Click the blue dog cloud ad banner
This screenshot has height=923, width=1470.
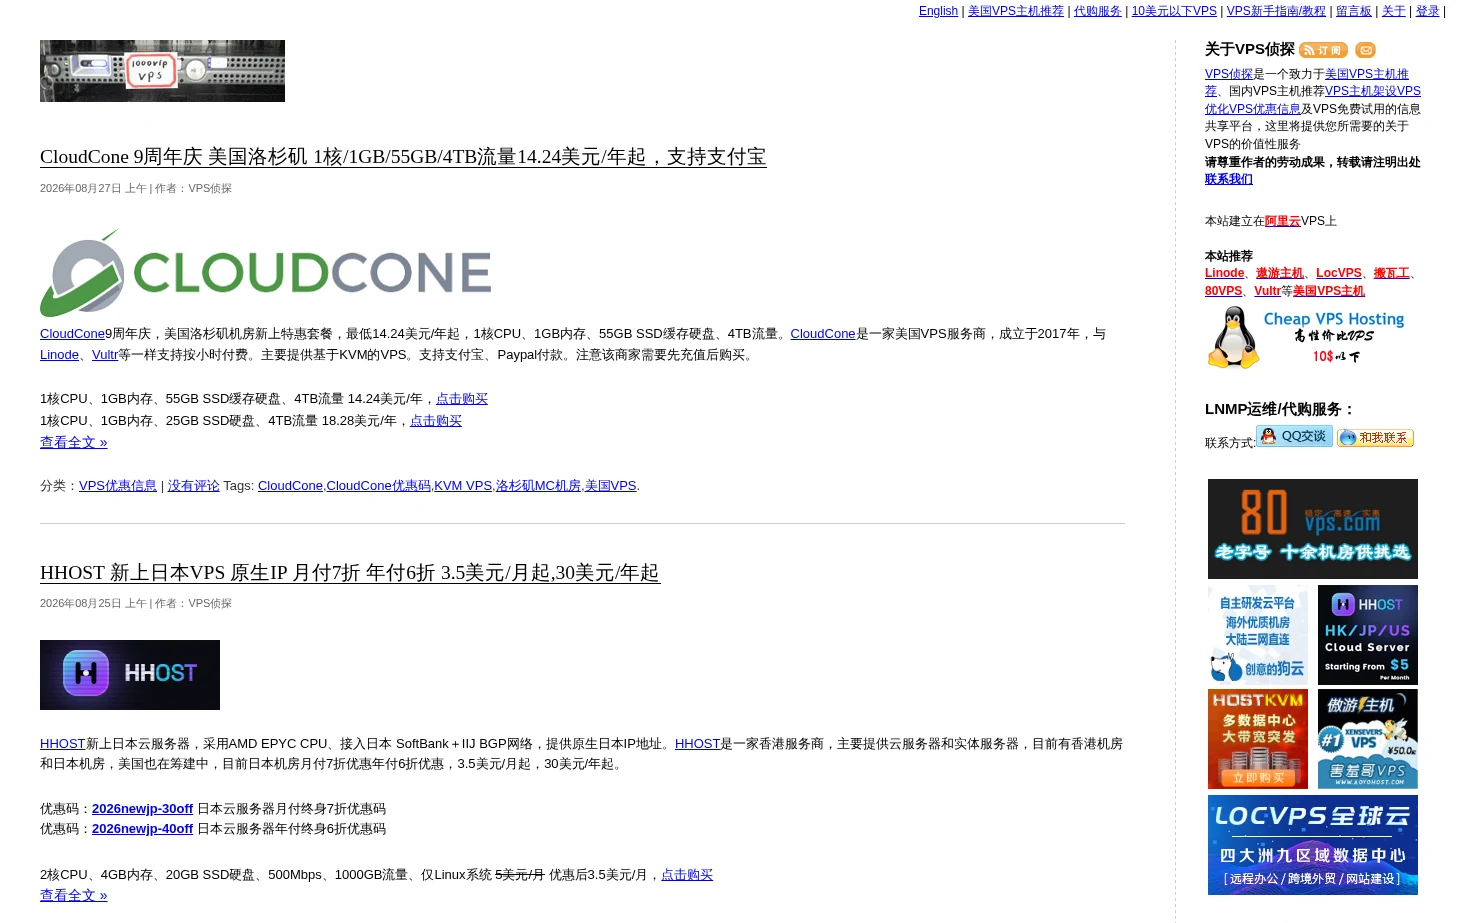tap(1258, 635)
